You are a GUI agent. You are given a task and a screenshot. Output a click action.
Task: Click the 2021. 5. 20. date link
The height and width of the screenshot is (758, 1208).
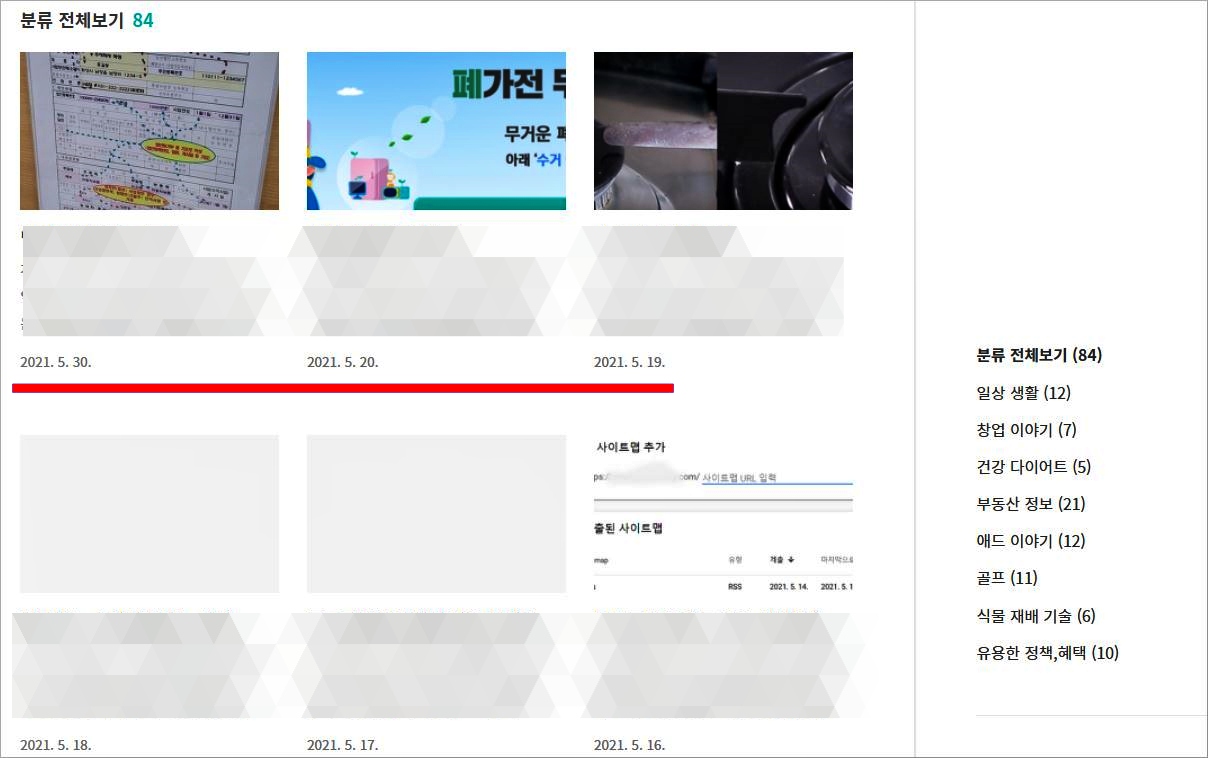343,362
